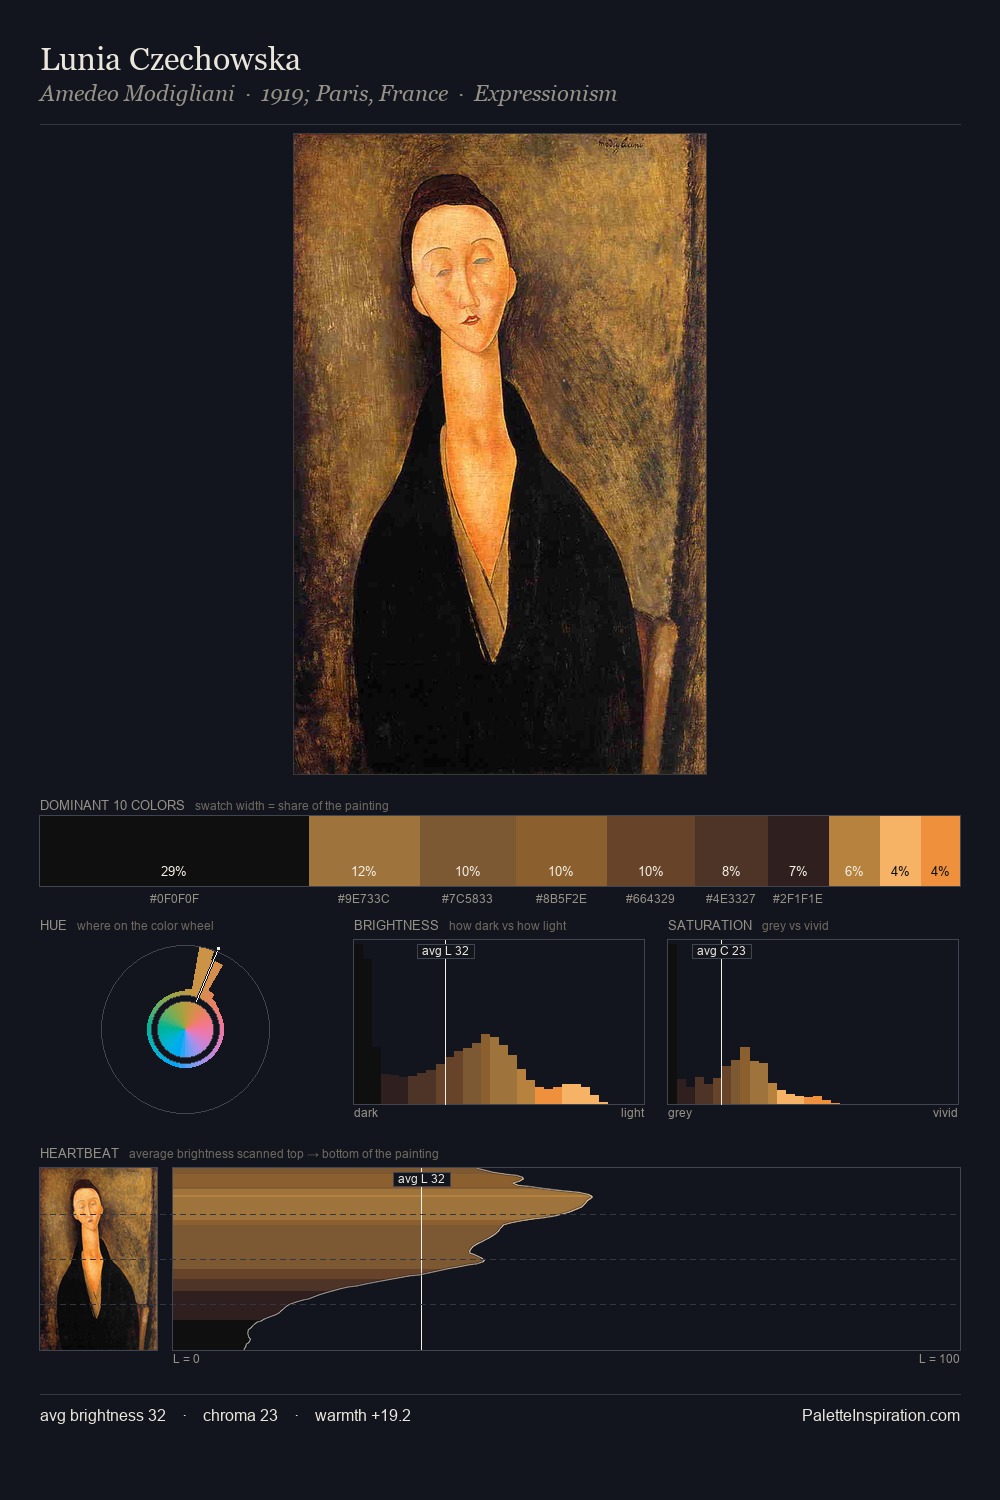This screenshot has height=1500, width=1000.
Task: Click the hex code '#4E3327' text
Action: (731, 898)
